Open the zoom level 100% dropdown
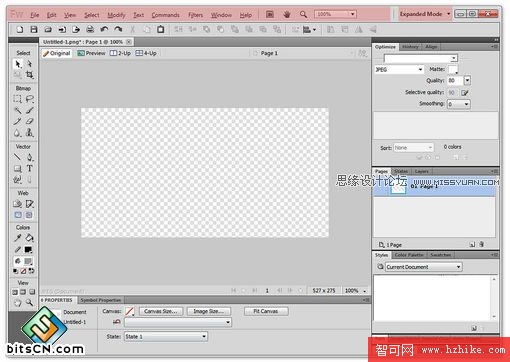510x362 pixels. (352, 14)
